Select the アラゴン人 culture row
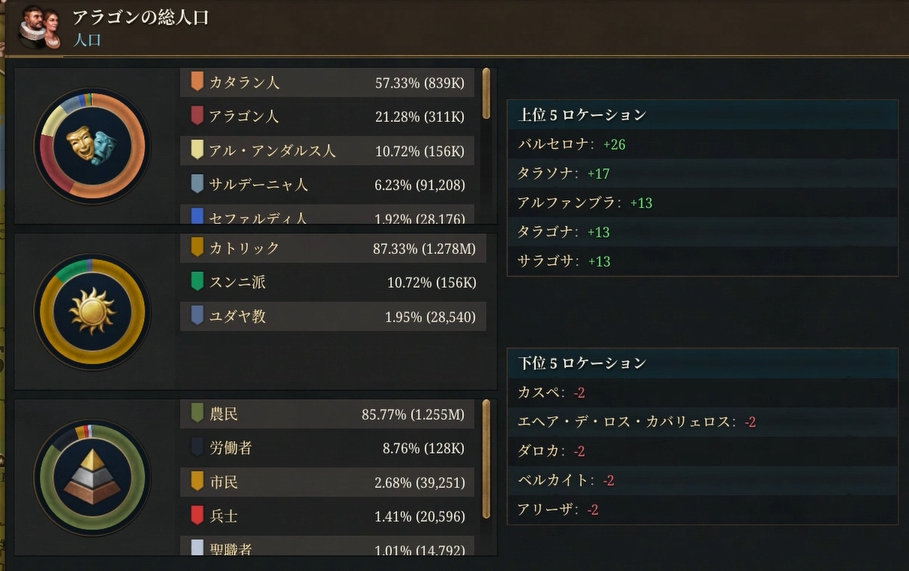Viewport: 909px width, 571px height. click(330, 117)
